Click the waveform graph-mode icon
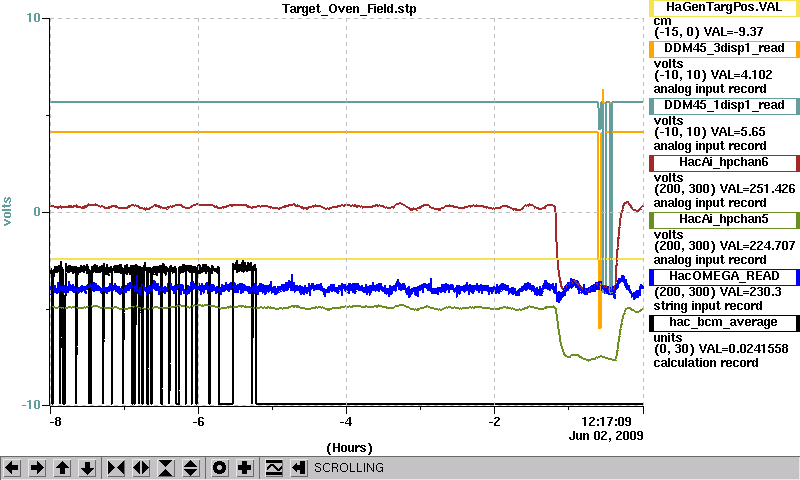This screenshot has width=800, height=480. (x=274, y=468)
